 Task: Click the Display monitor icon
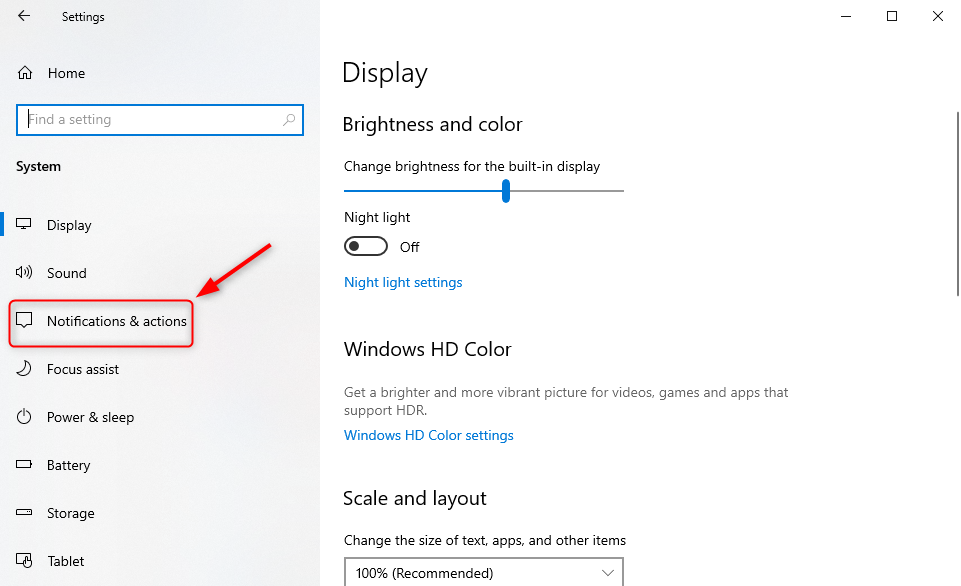24,224
